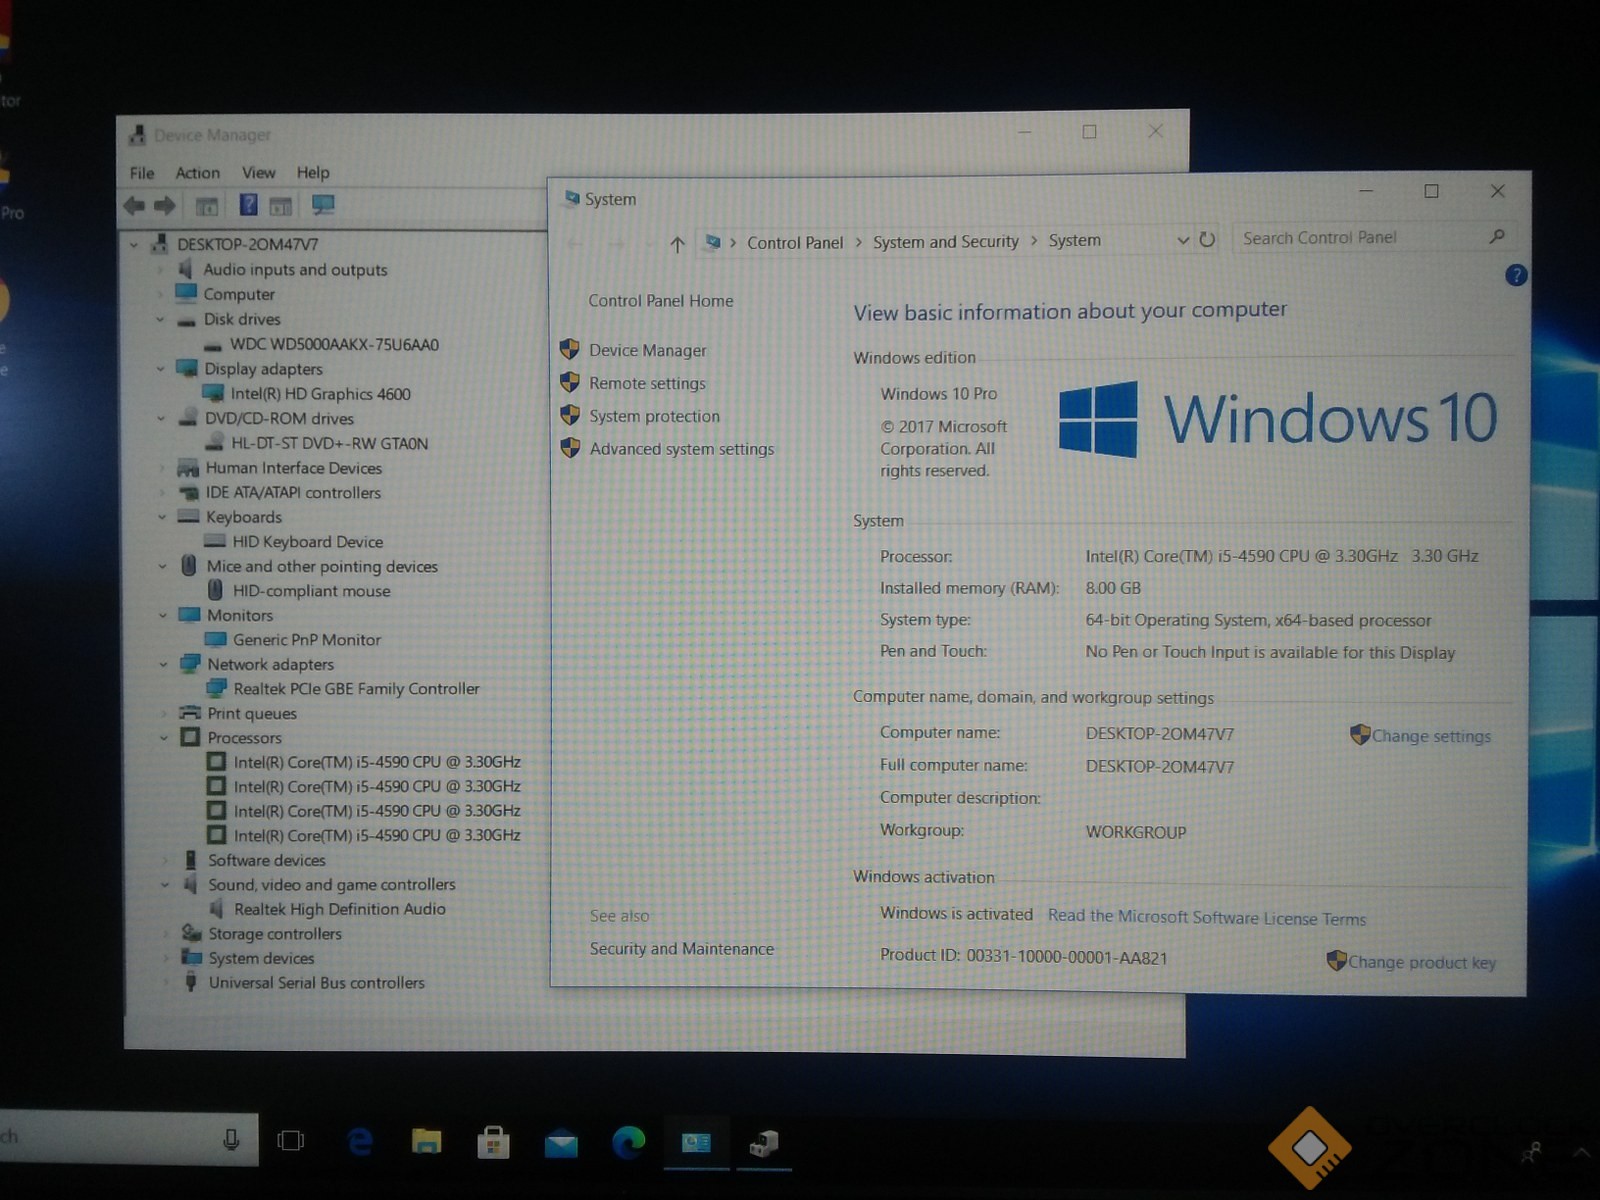Click the Properties toolbar icon in Device Manager
1600x1200 pixels.
click(207, 207)
